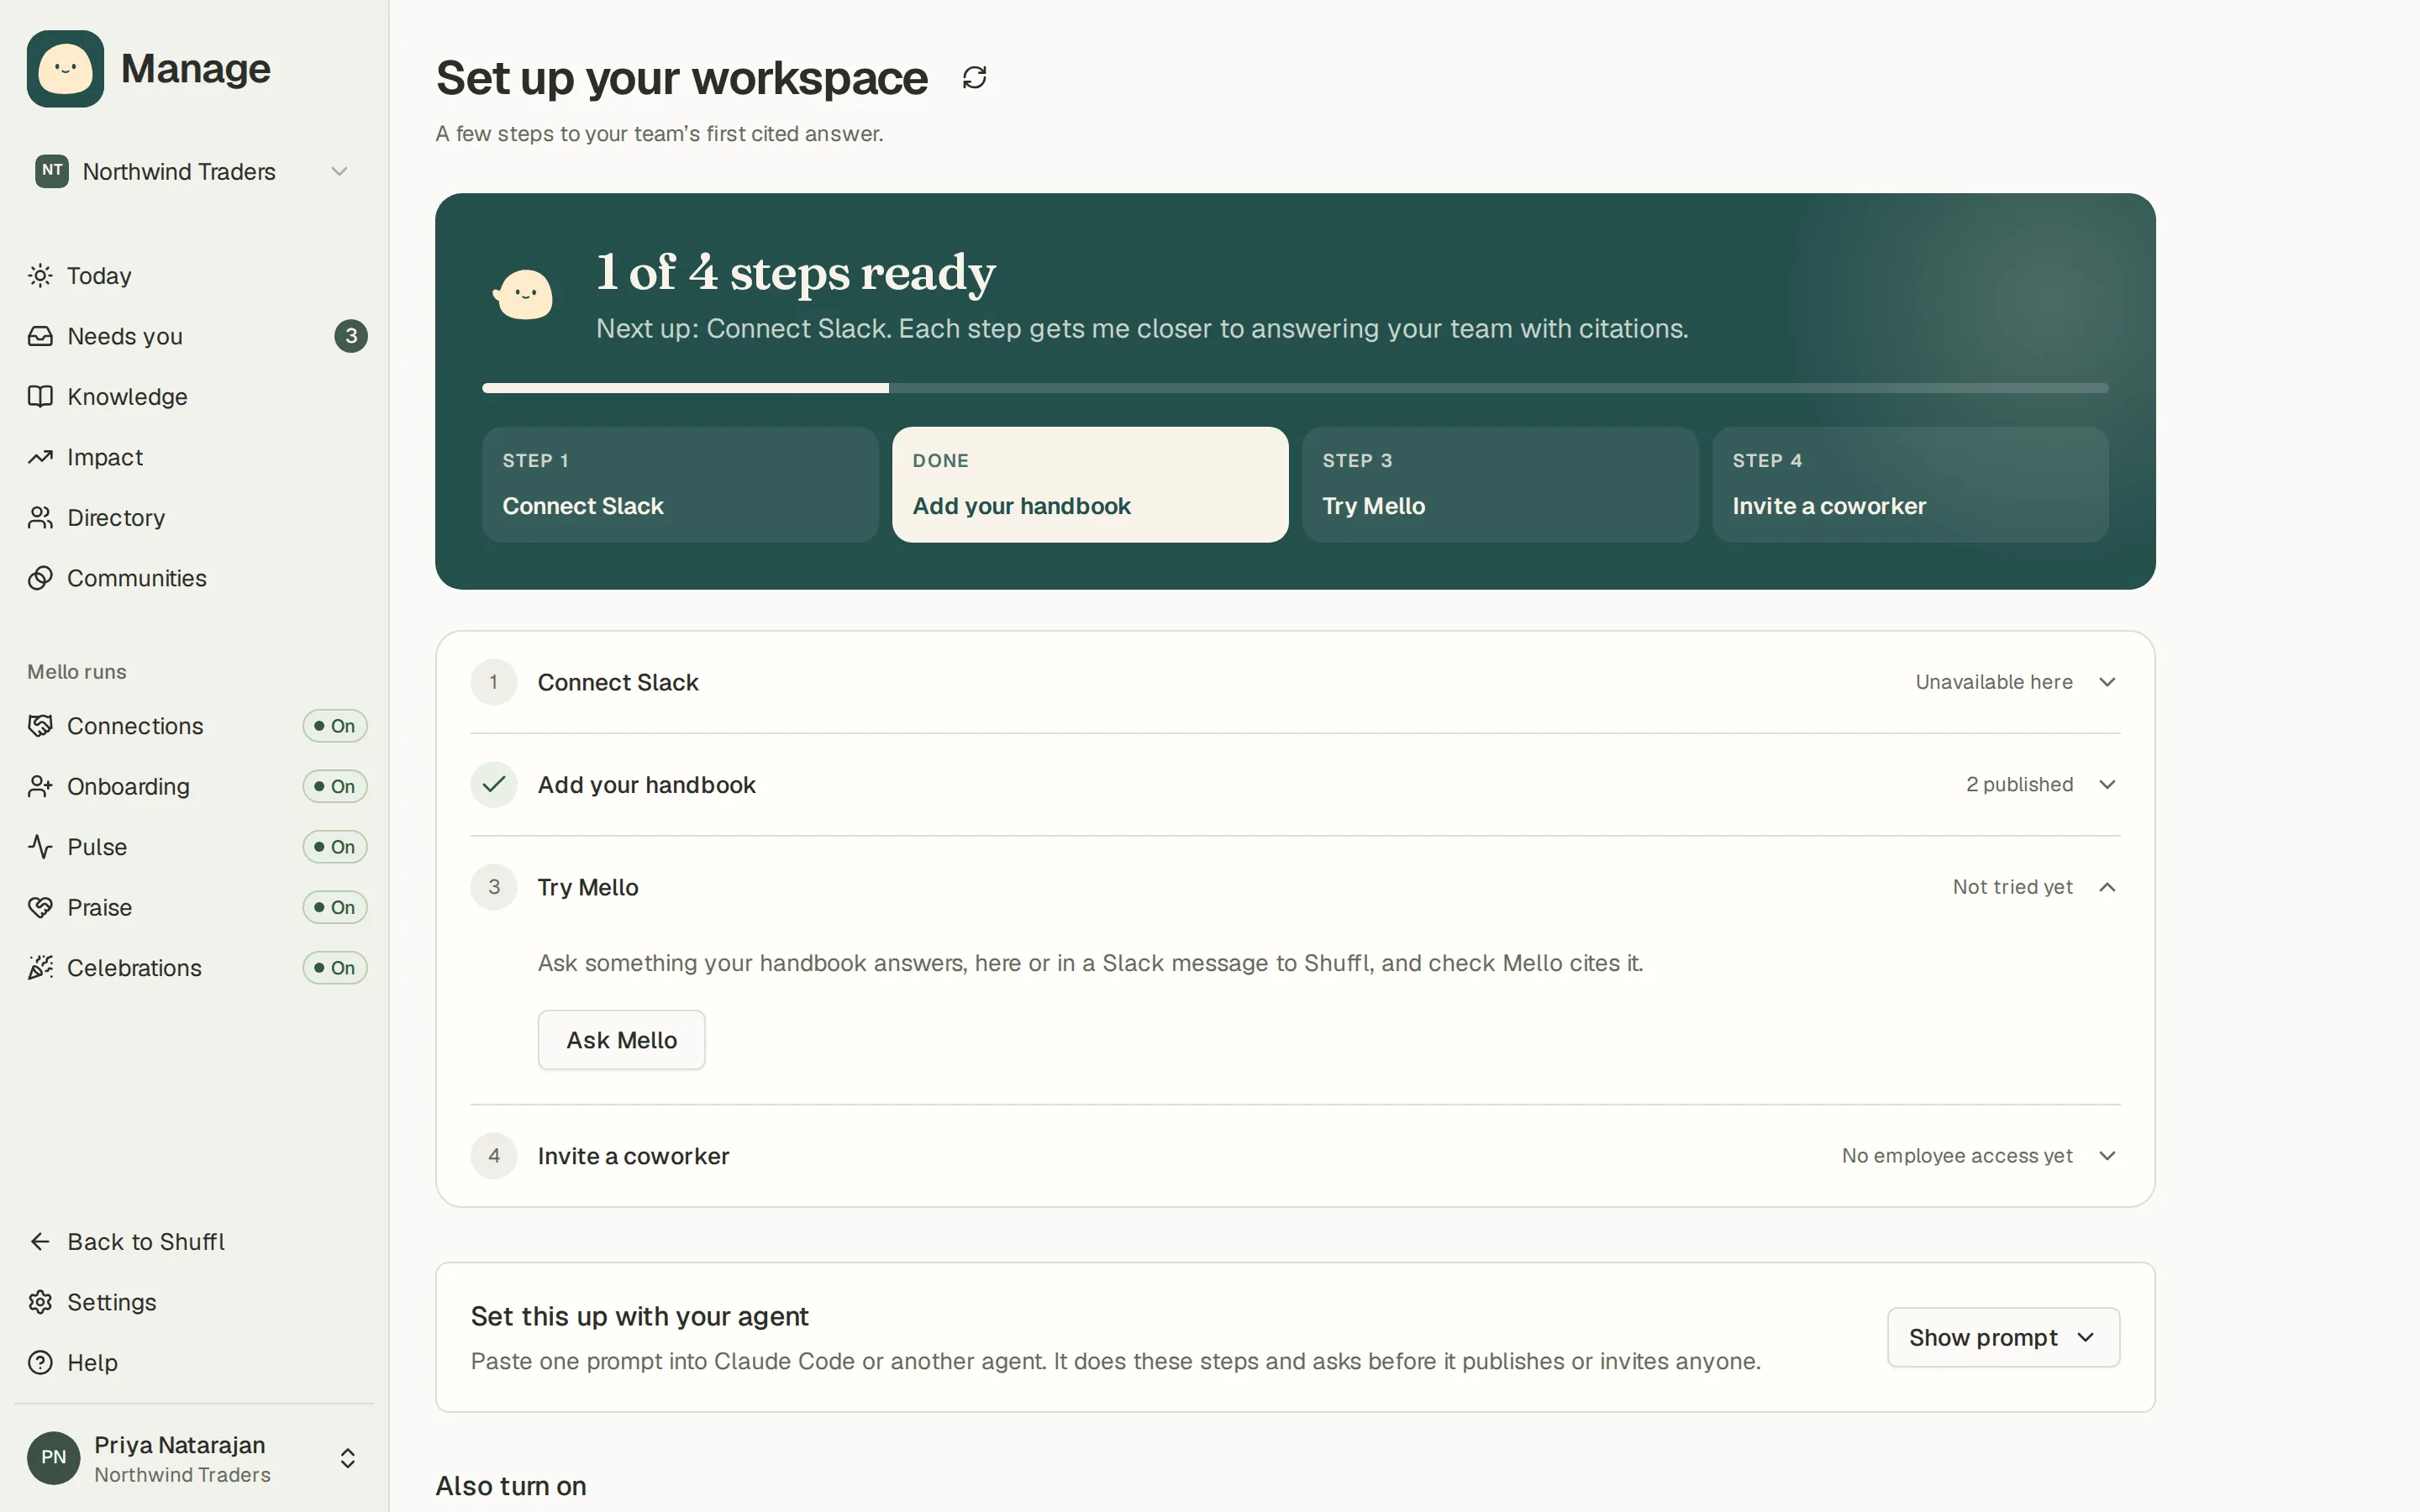Click the Mello mascot in the progress banner
The image size is (2420, 1512).
pyautogui.click(x=523, y=294)
